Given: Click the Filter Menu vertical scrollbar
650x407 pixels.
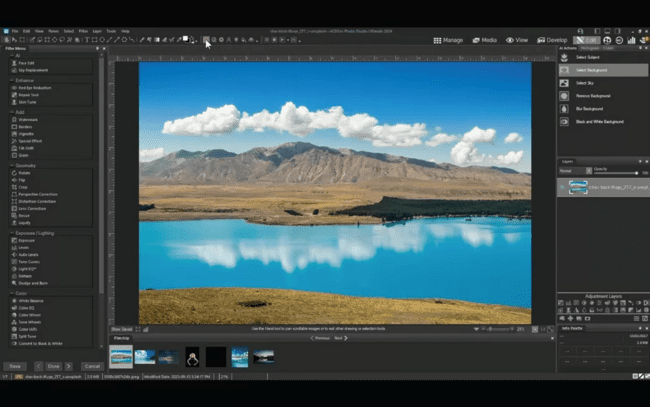Looking at the screenshot, I should [102, 176].
